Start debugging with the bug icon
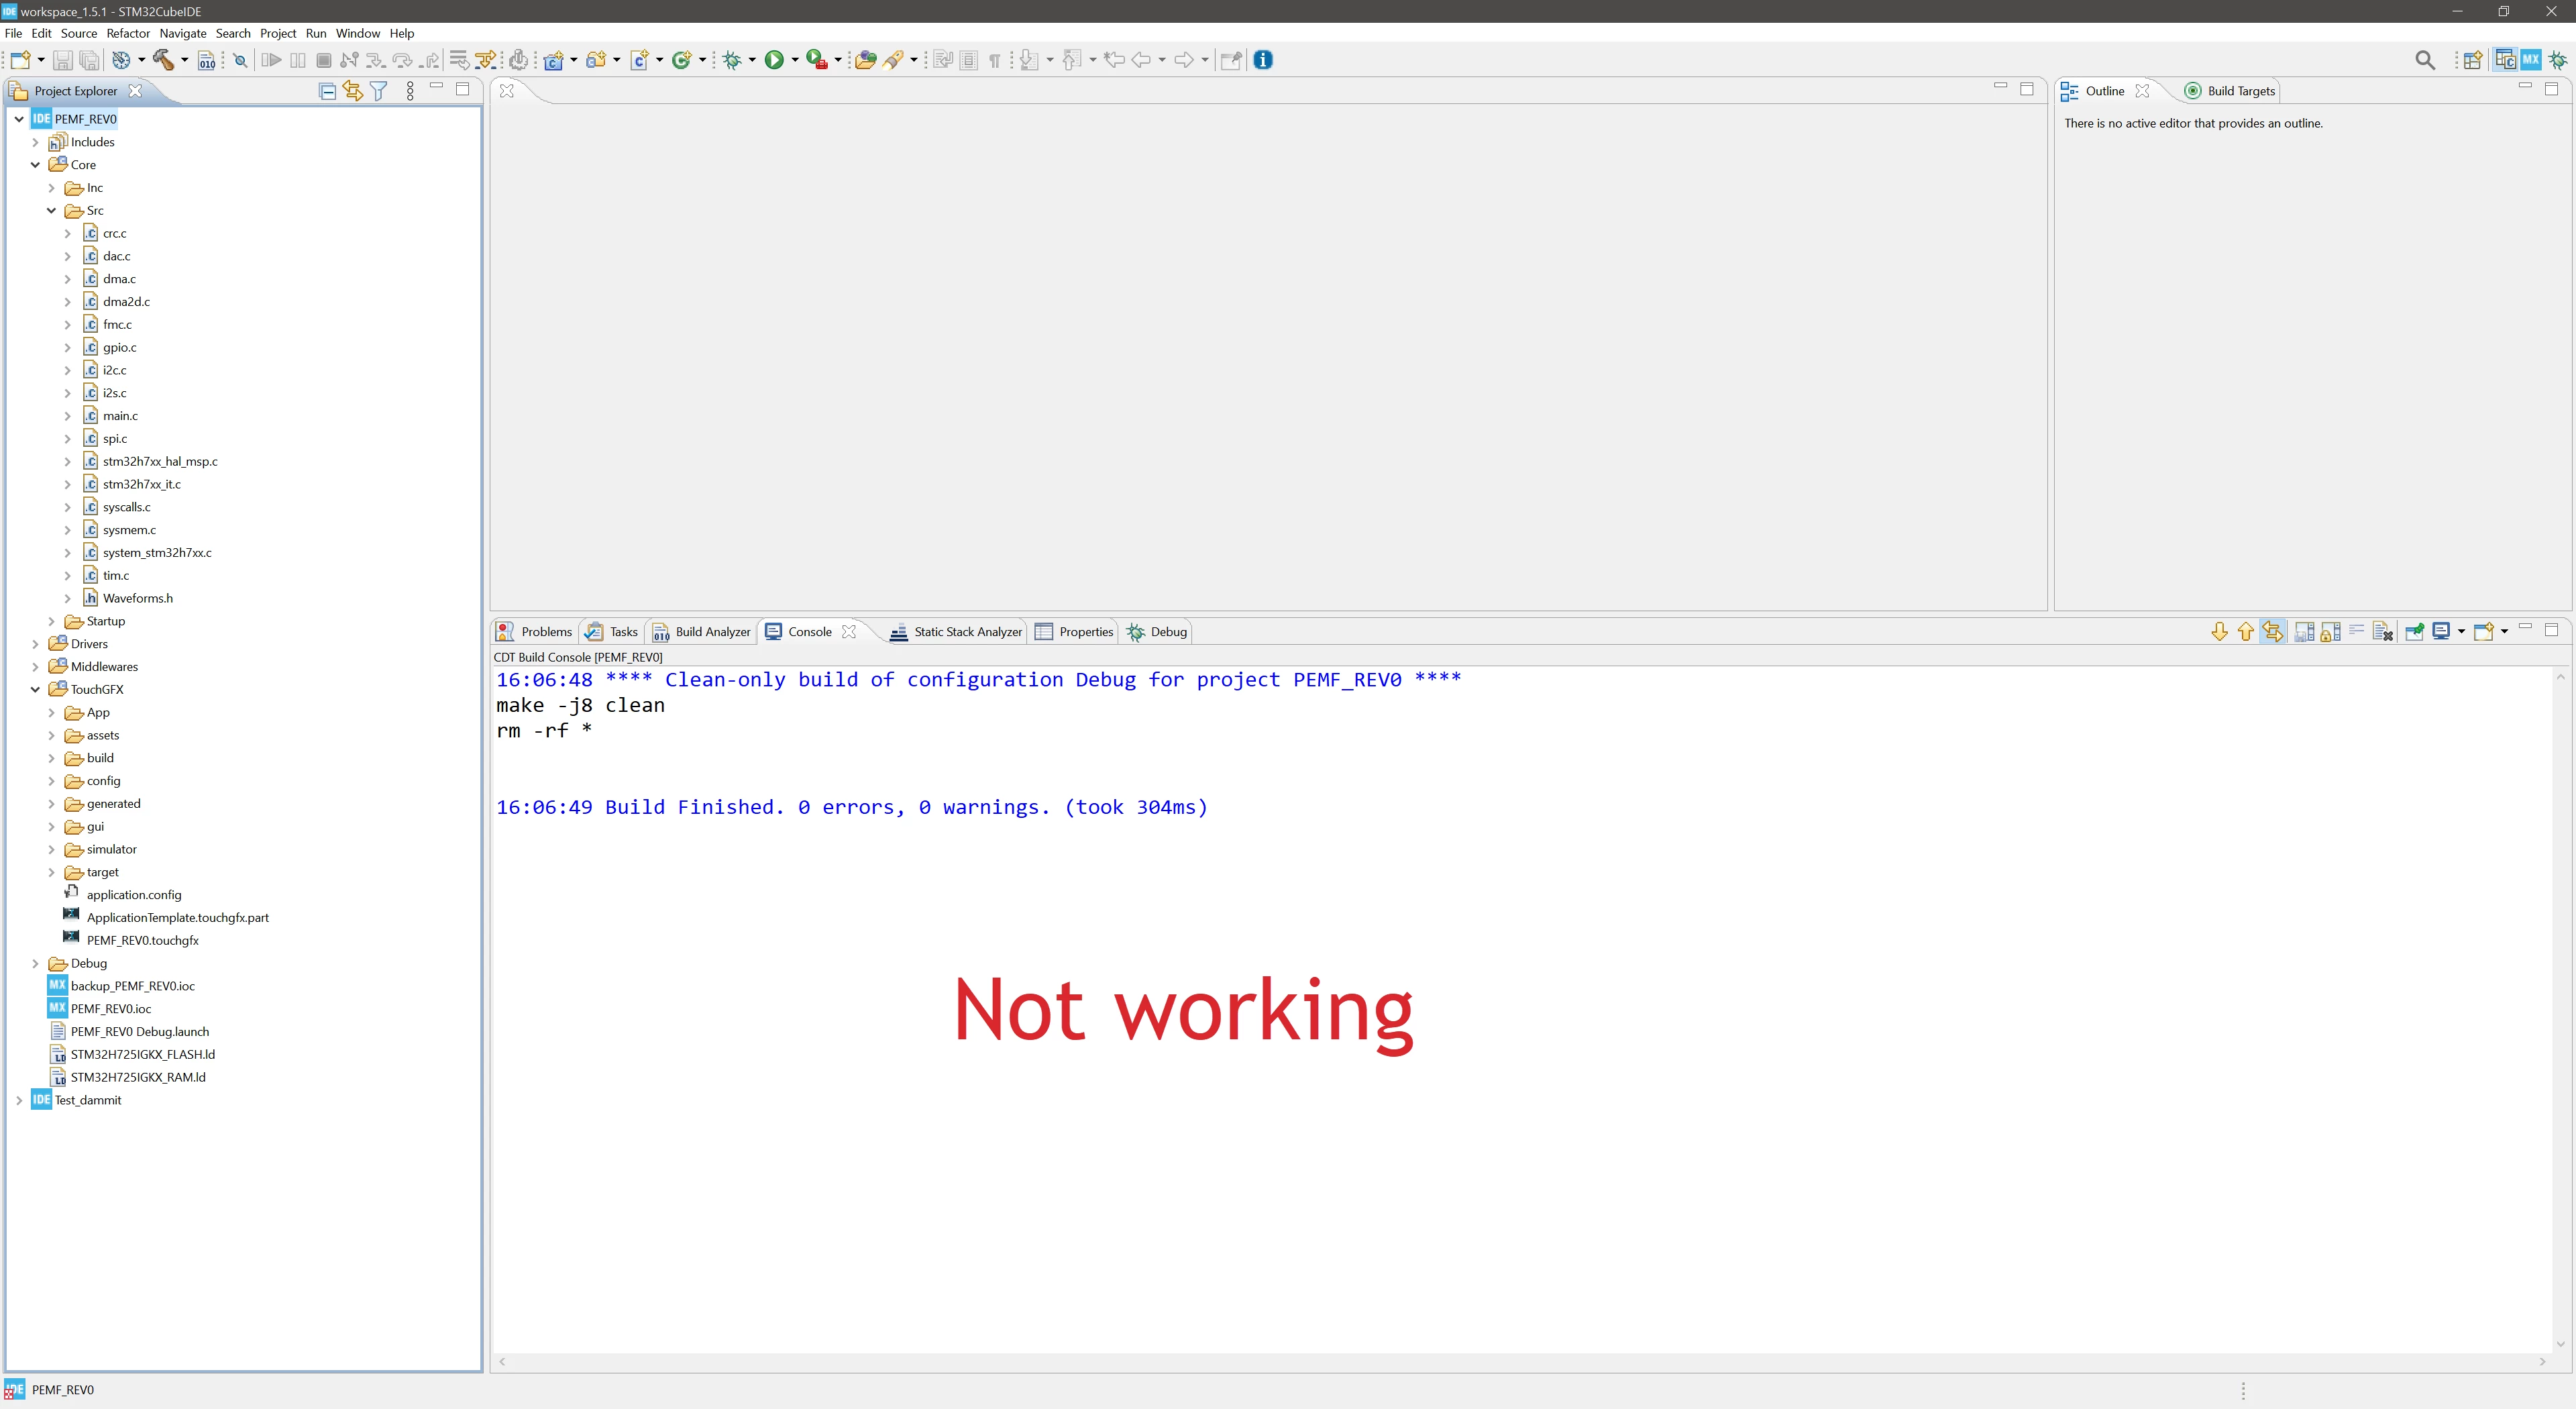The image size is (2576, 1409). click(732, 60)
